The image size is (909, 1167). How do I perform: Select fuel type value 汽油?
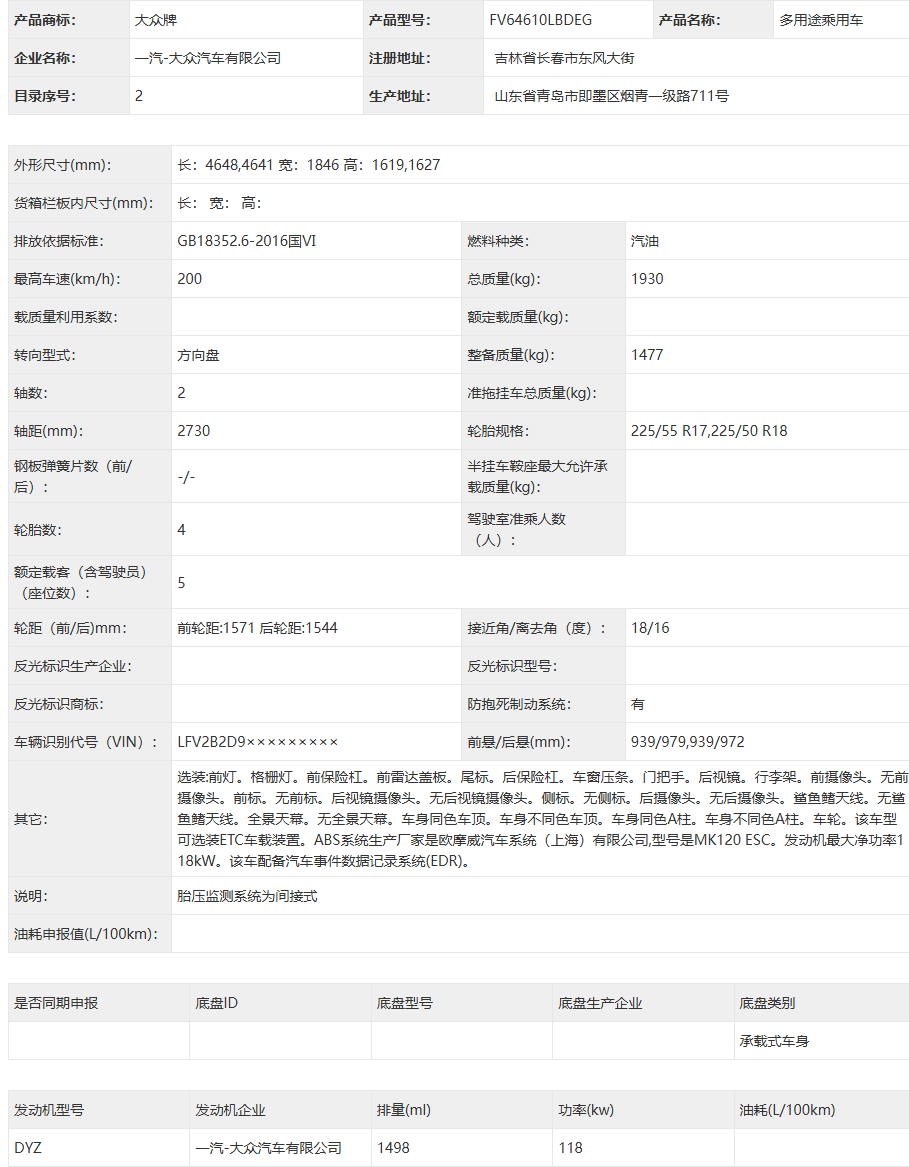click(x=645, y=241)
